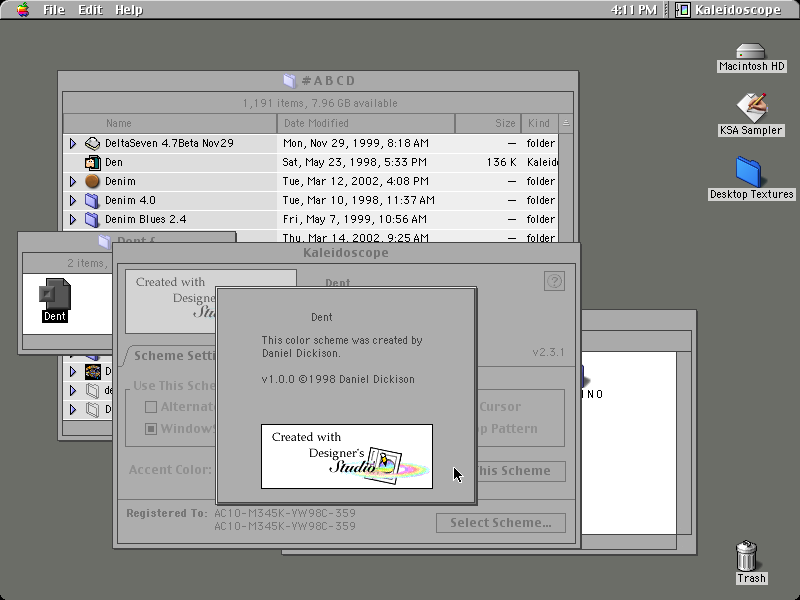The width and height of the screenshot is (800, 600).
Task: Click the colorful mosaic icon in the file list
Action: pos(92,371)
